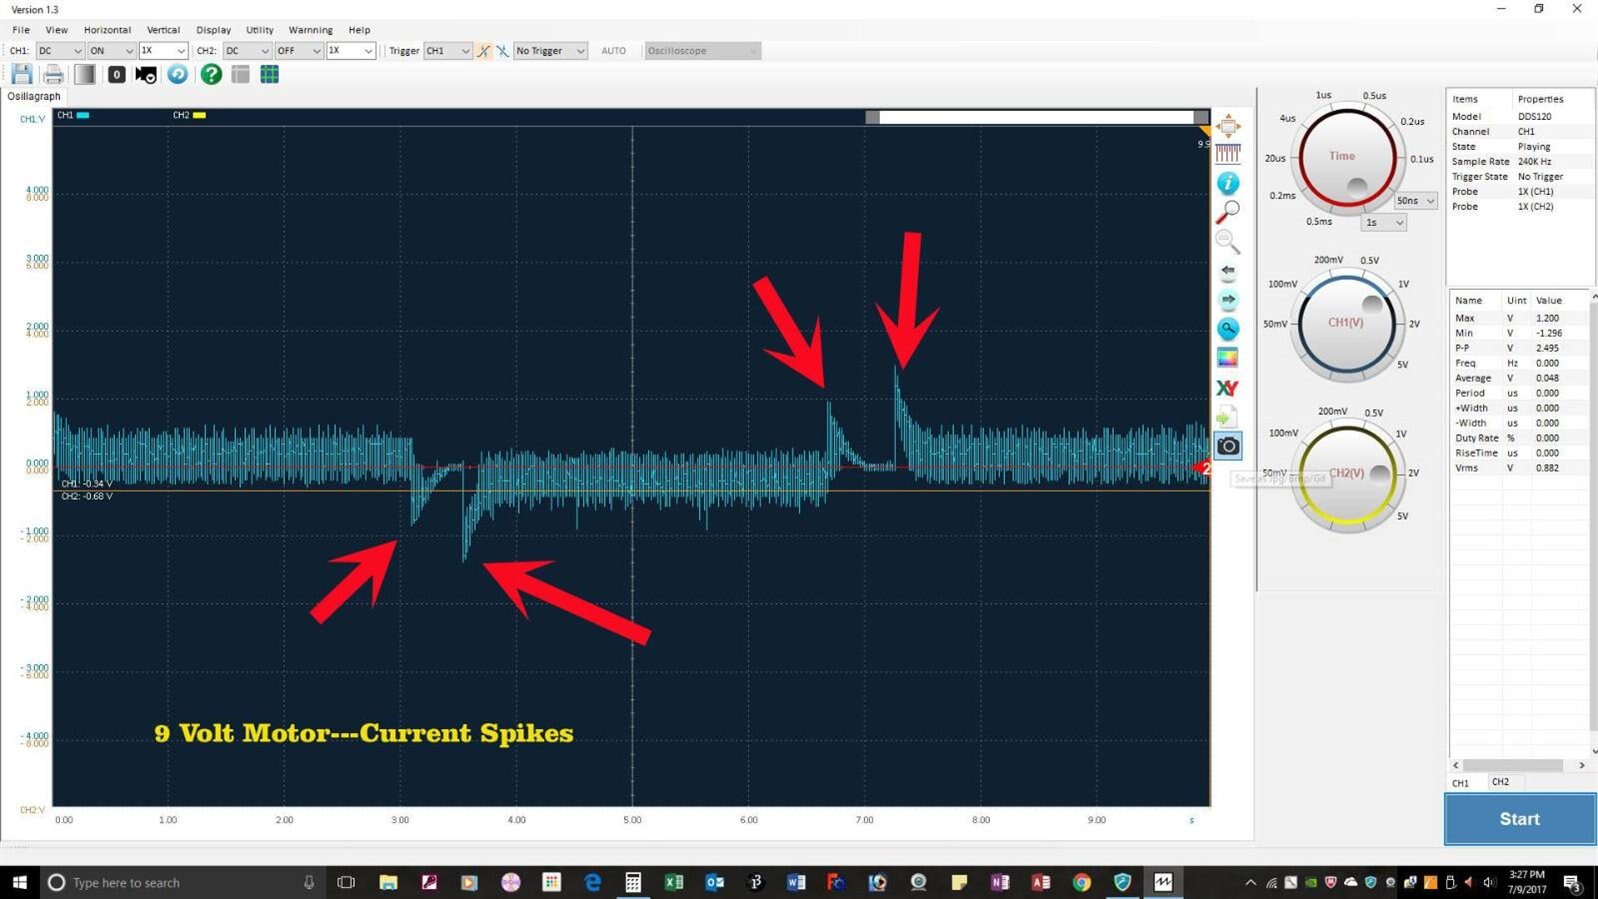Open the View menu
This screenshot has width=1598, height=899.
[x=57, y=30]
